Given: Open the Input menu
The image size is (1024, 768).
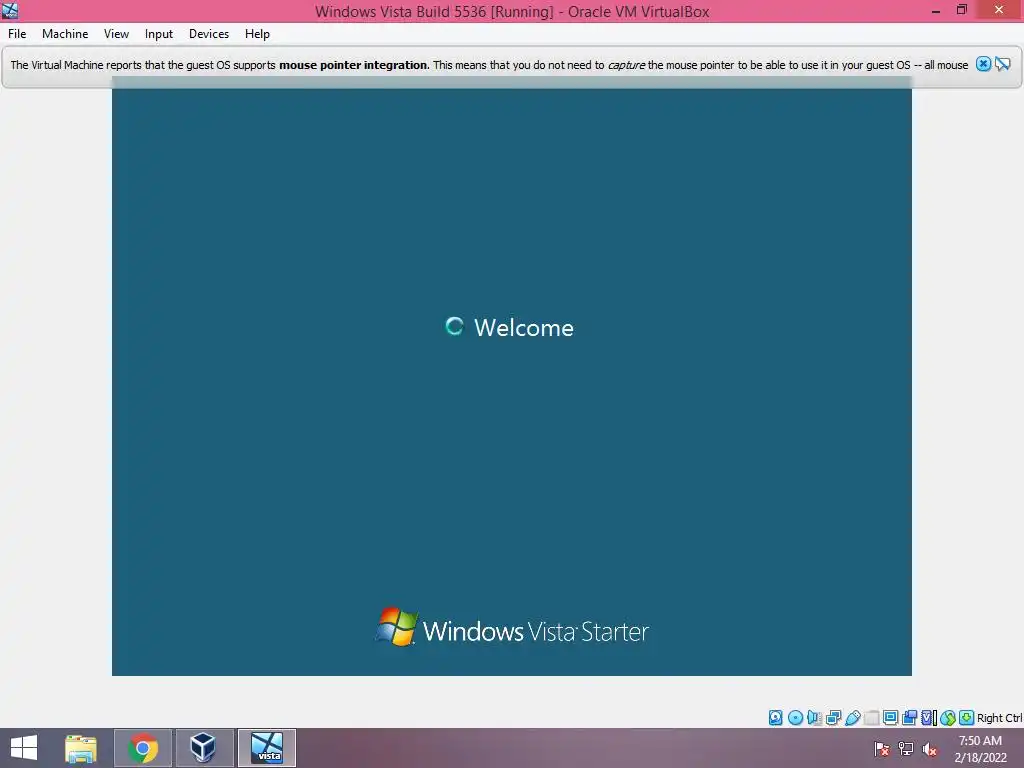Looking at the screenshot, I should [x=159, y=34].
